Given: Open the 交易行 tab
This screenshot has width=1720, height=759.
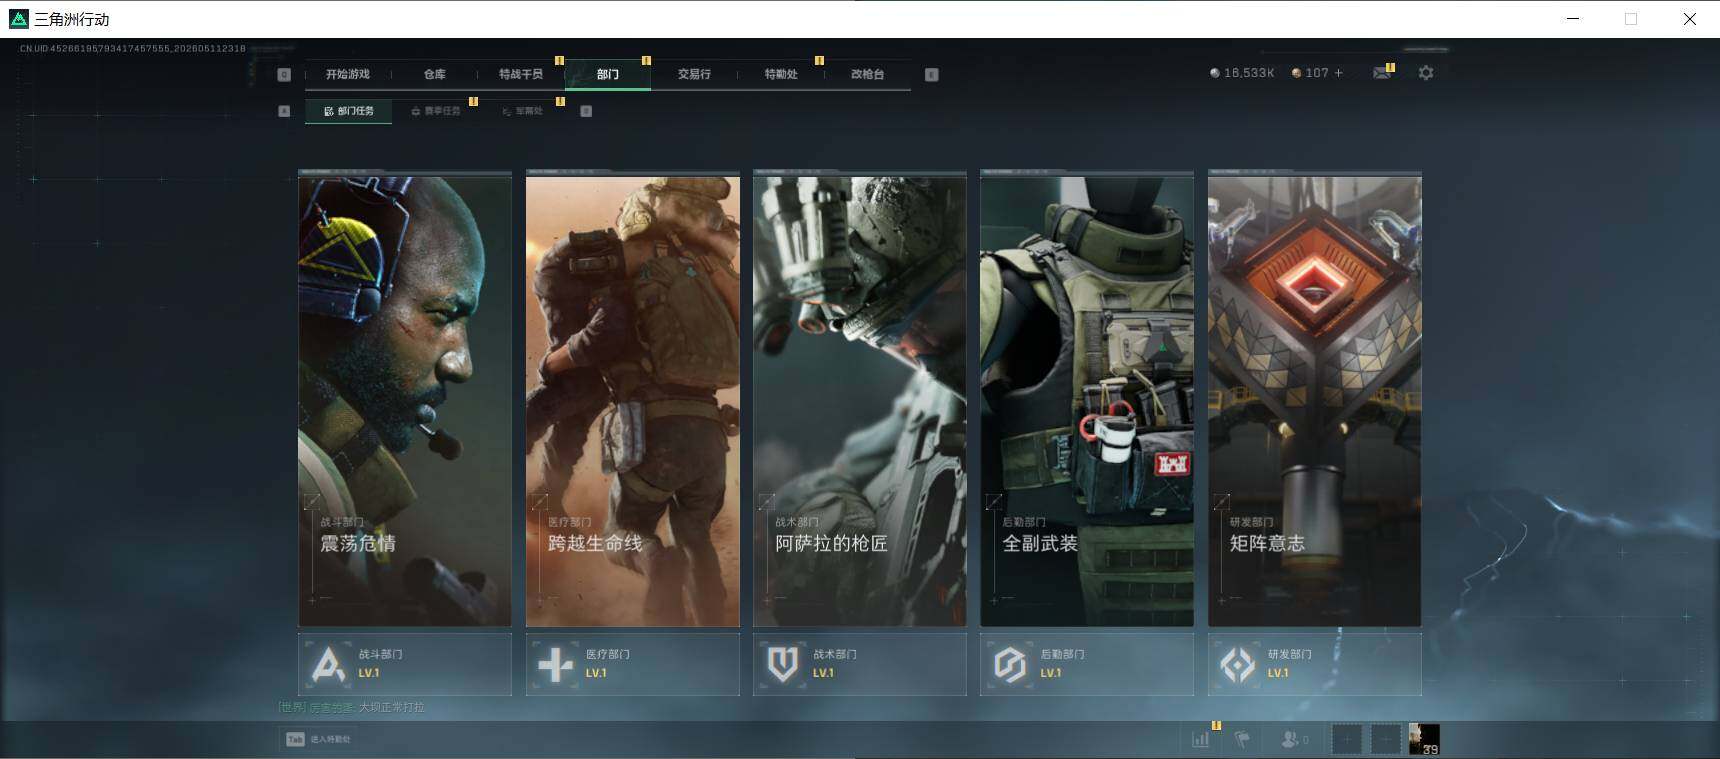Looking at the screenshot, I should pyautogui.click(x=694, y=74).
